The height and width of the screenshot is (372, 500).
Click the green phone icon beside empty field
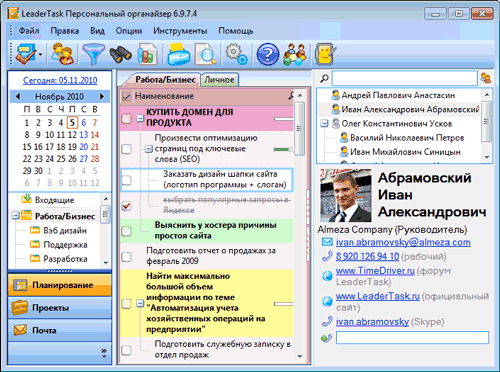(327, 338)
